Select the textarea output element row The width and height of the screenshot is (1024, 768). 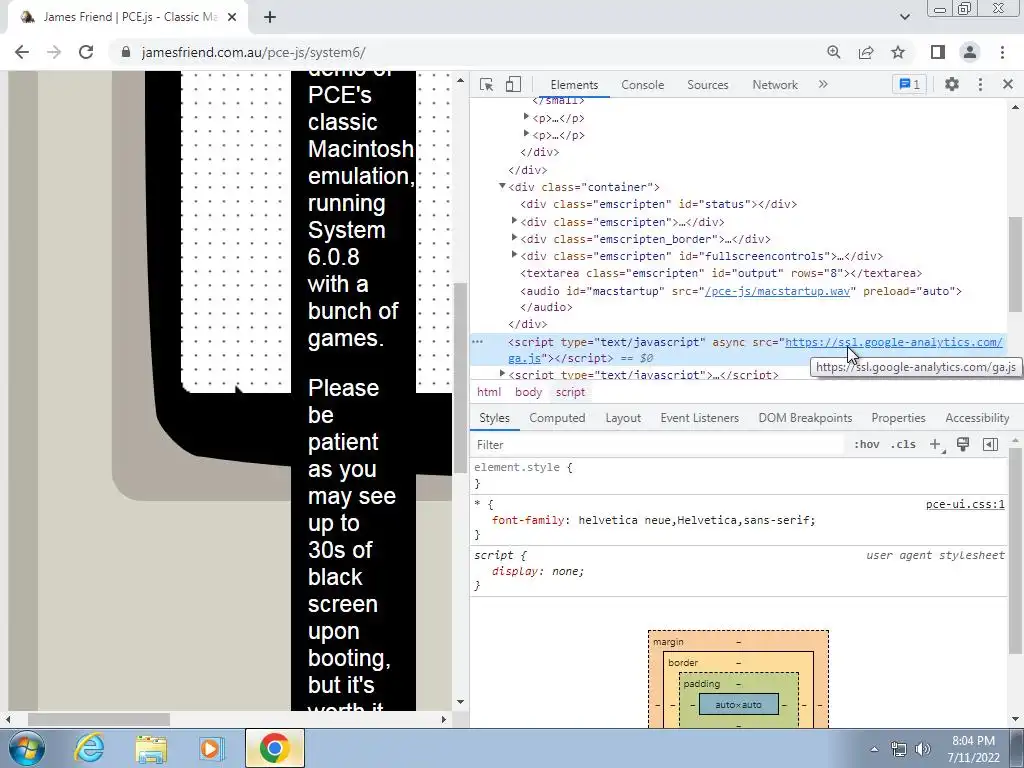721,274
